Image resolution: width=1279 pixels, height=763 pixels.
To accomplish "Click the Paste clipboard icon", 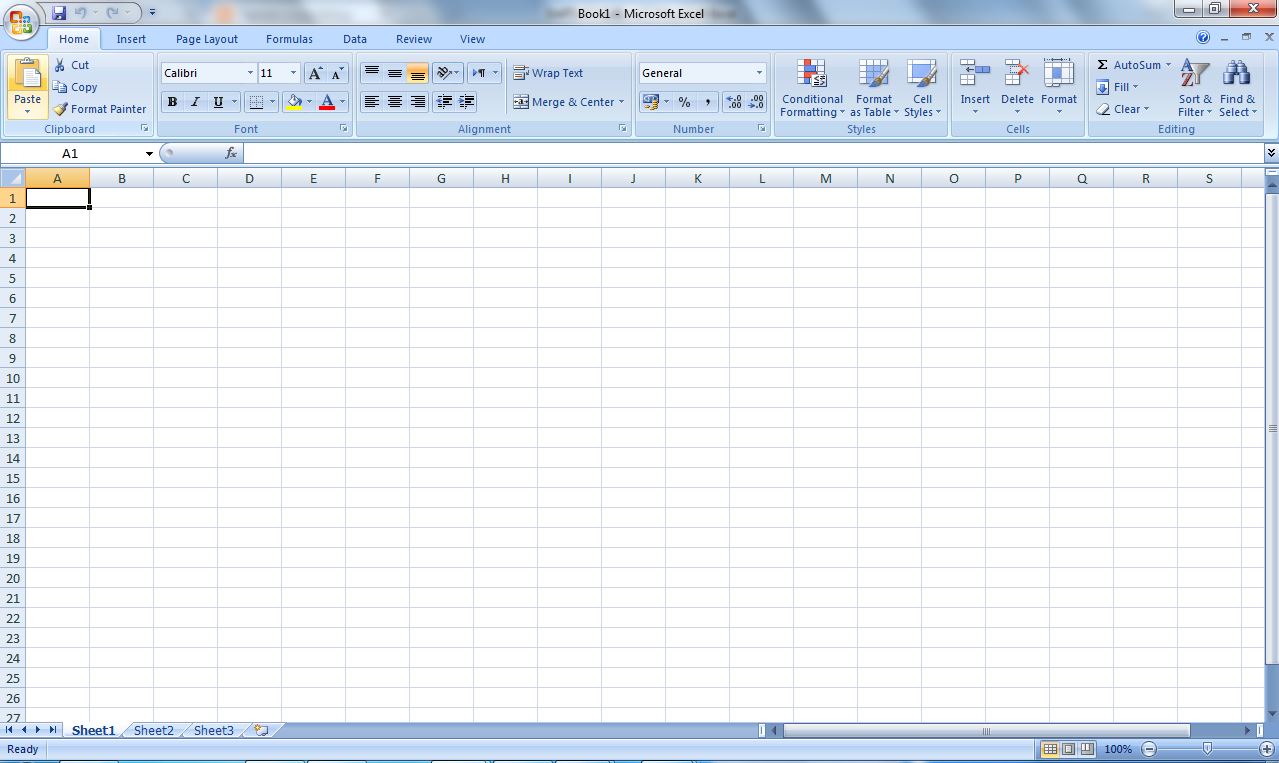I will tap(28, 75).
